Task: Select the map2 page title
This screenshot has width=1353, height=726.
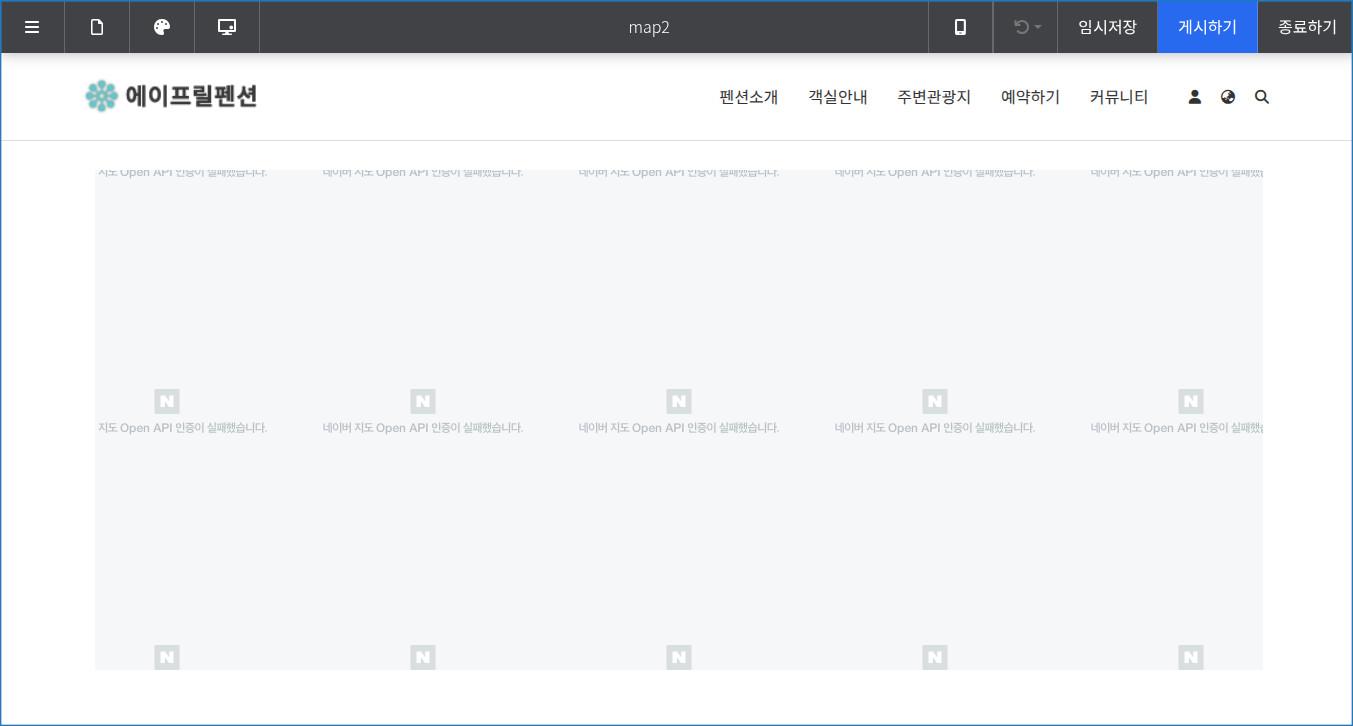Action: tap(649, 27)
